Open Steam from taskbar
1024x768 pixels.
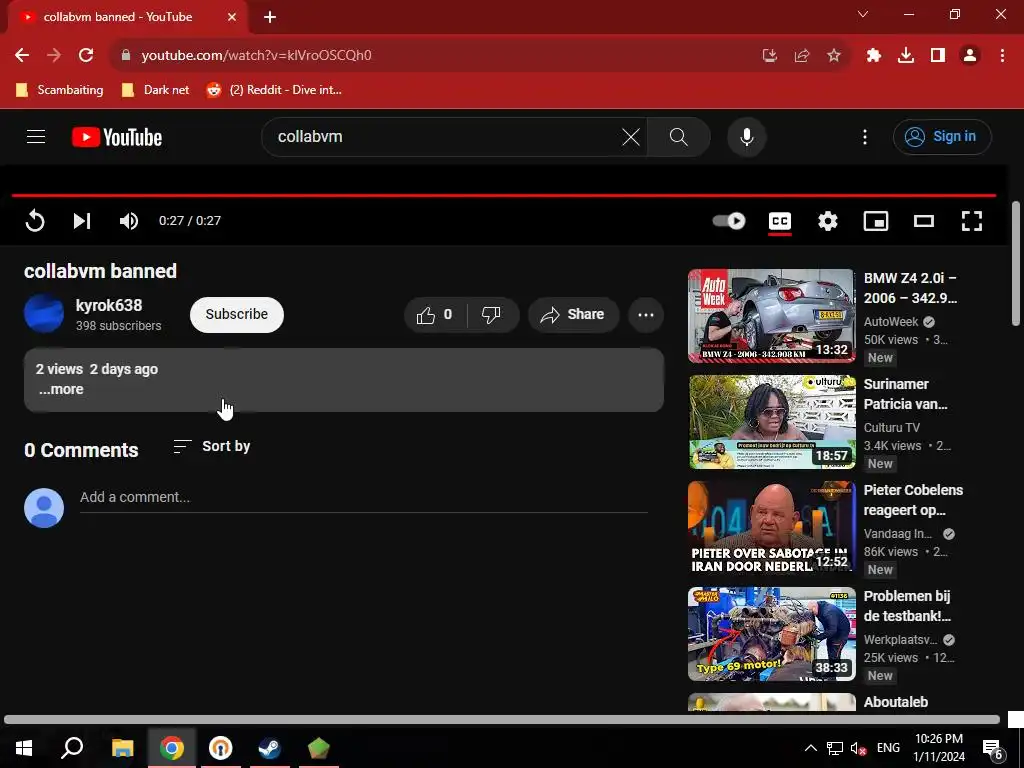click(x=269, y=748)
